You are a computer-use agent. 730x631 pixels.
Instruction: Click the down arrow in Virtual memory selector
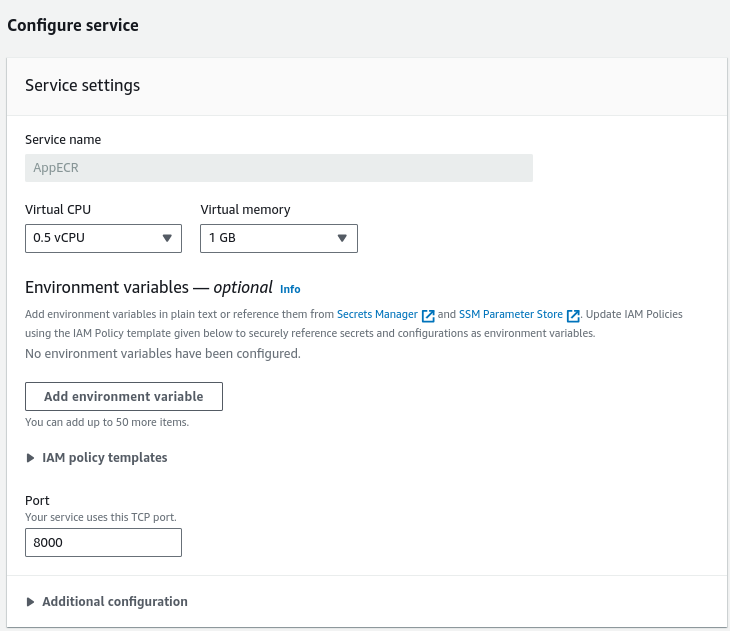[342, 238]
